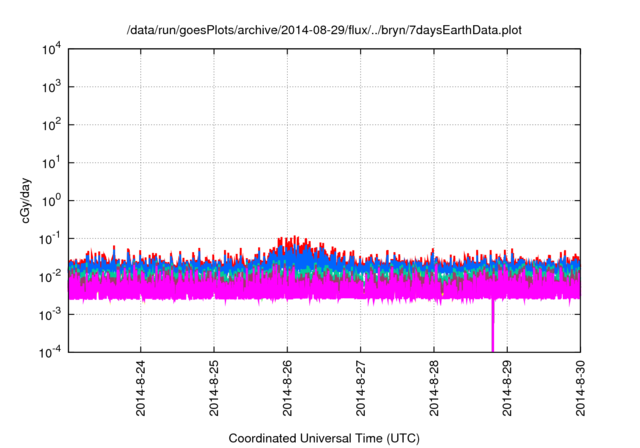640x448 pixels.
Task: Click the magenta downward spike before 2014-8-29
Action: (492, 328)
